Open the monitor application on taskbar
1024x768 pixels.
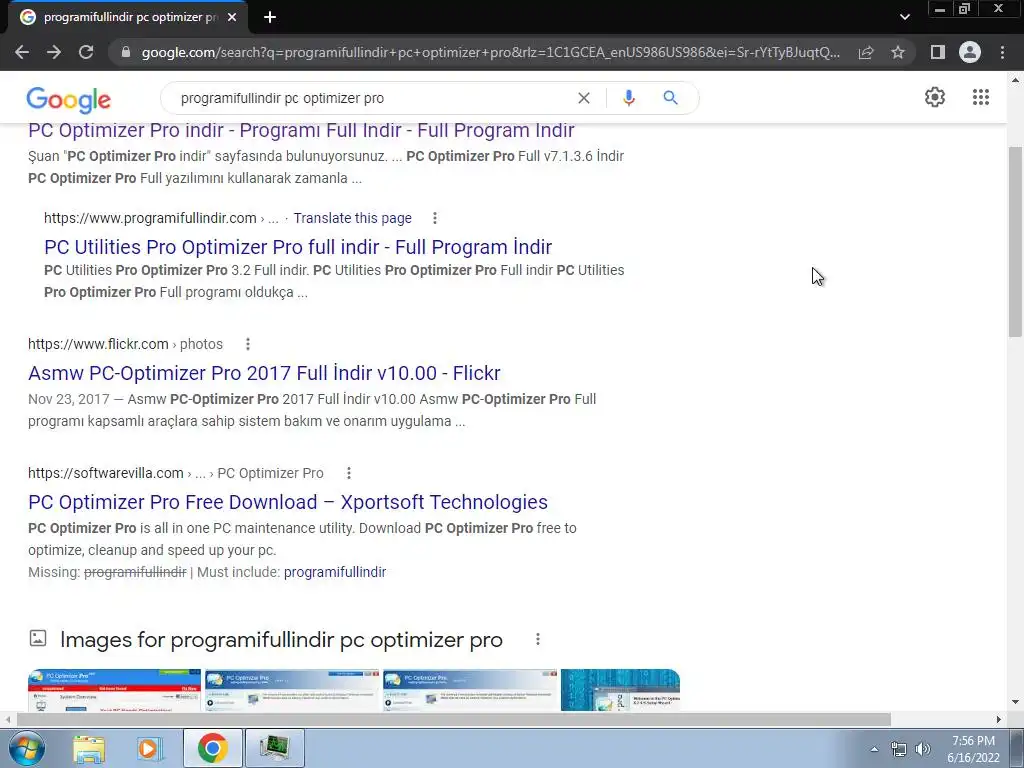point(274,748)
